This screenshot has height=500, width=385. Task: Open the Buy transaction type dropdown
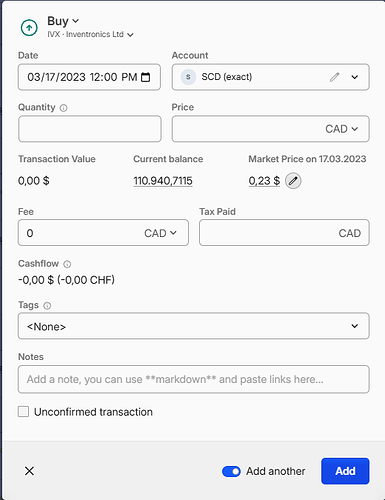63,21
